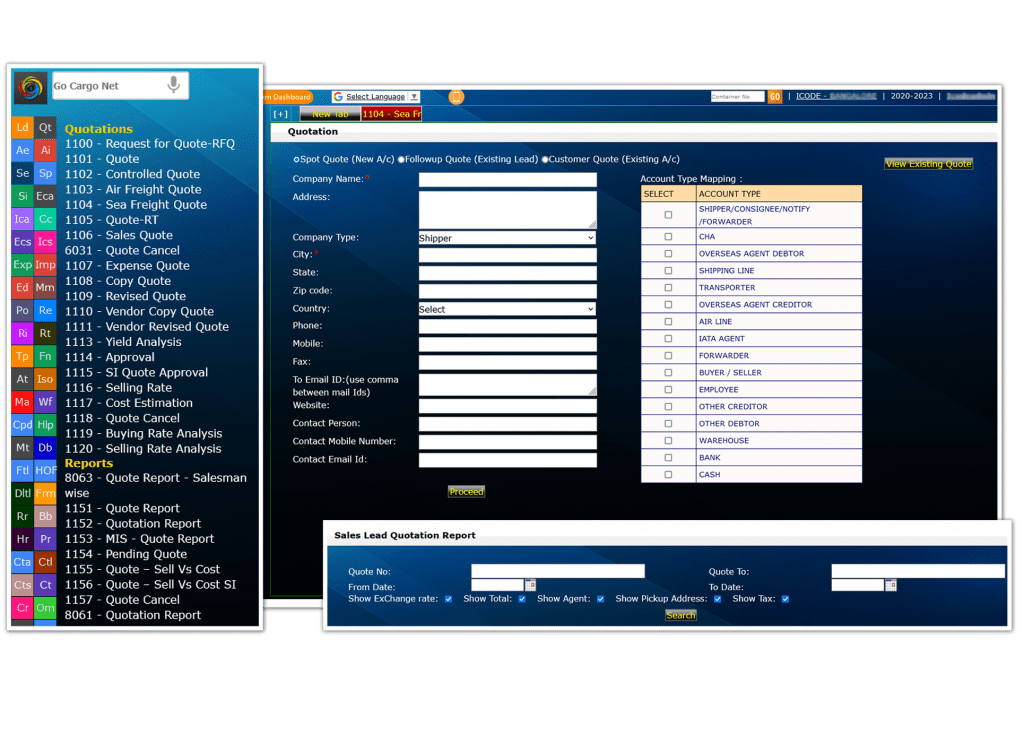The height and width of the screenshot is (743, 1024).
Task: Click the Go Cargo Net logo icon
Action: click(x=30, y=87)
